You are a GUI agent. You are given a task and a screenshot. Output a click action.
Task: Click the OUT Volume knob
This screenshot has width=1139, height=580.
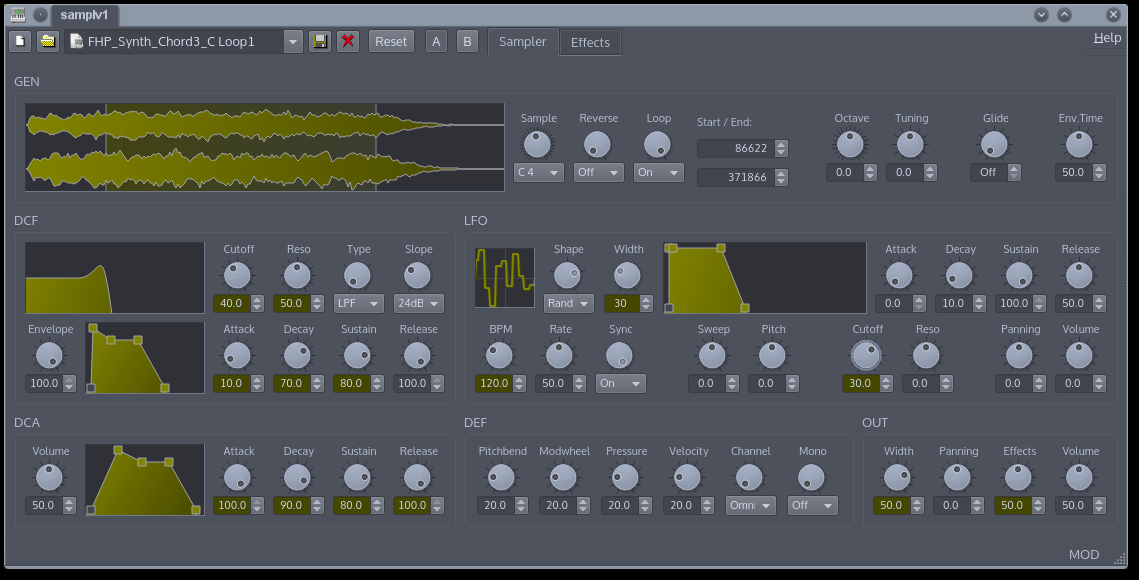pyautogui.click(x=1079, y=478)
